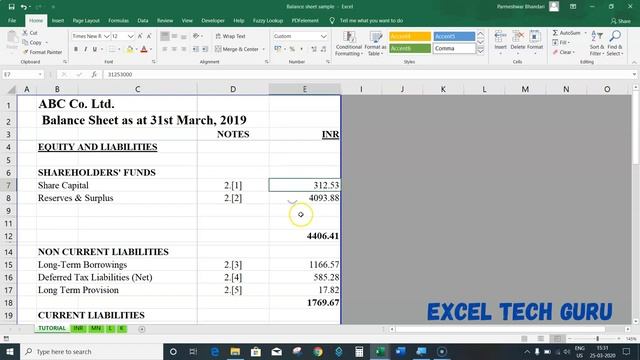Apply the yellow fill color bucket

130,49
